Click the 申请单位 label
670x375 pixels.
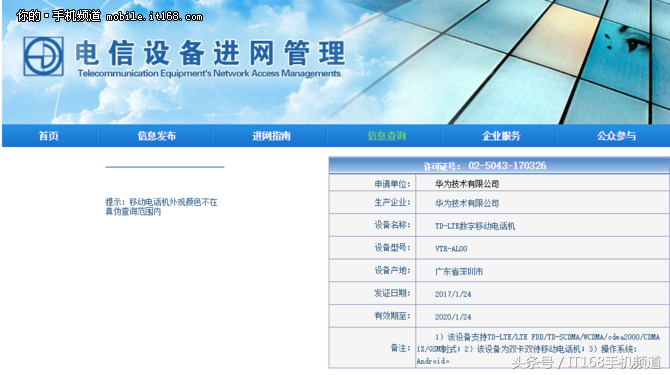392,184
